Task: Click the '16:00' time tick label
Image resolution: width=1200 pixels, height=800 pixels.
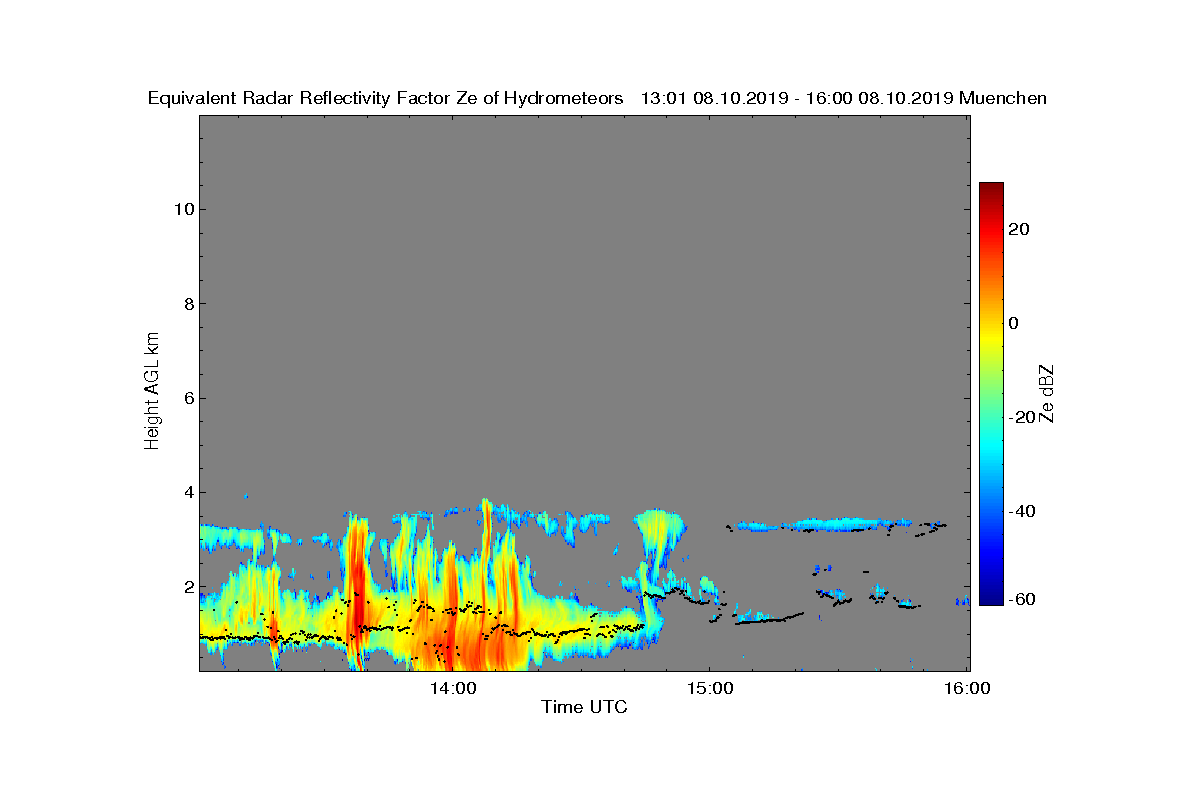Action: (967, 689)
